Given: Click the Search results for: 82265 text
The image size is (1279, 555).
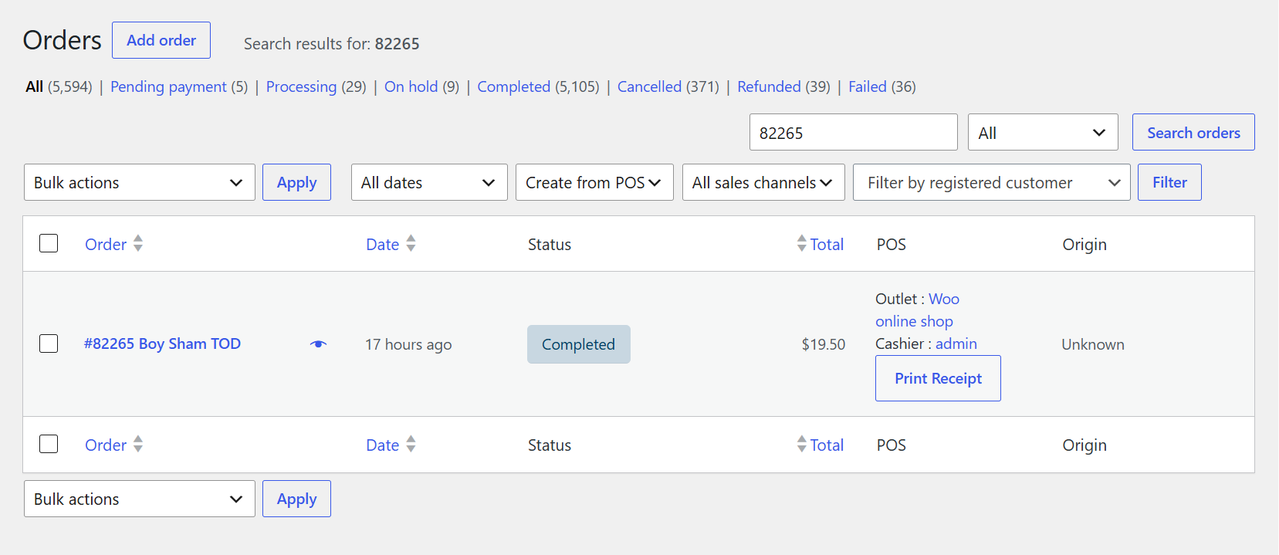Looking at the screenshot, I should [x=332, y=44].
